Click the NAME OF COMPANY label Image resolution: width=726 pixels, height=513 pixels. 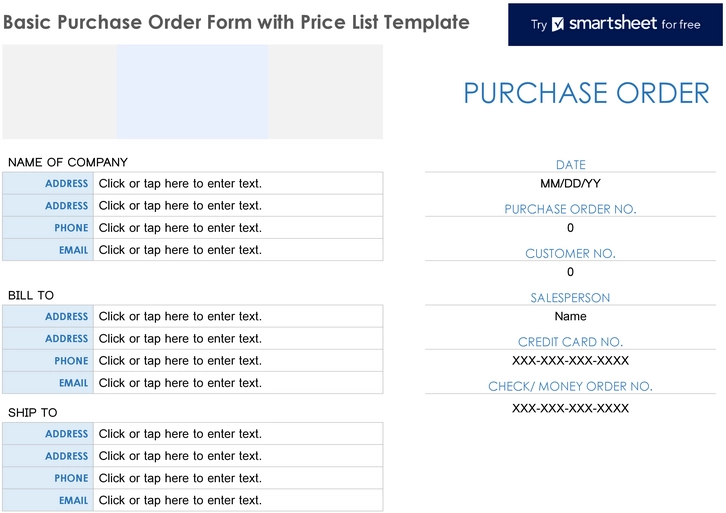[68, 163]
